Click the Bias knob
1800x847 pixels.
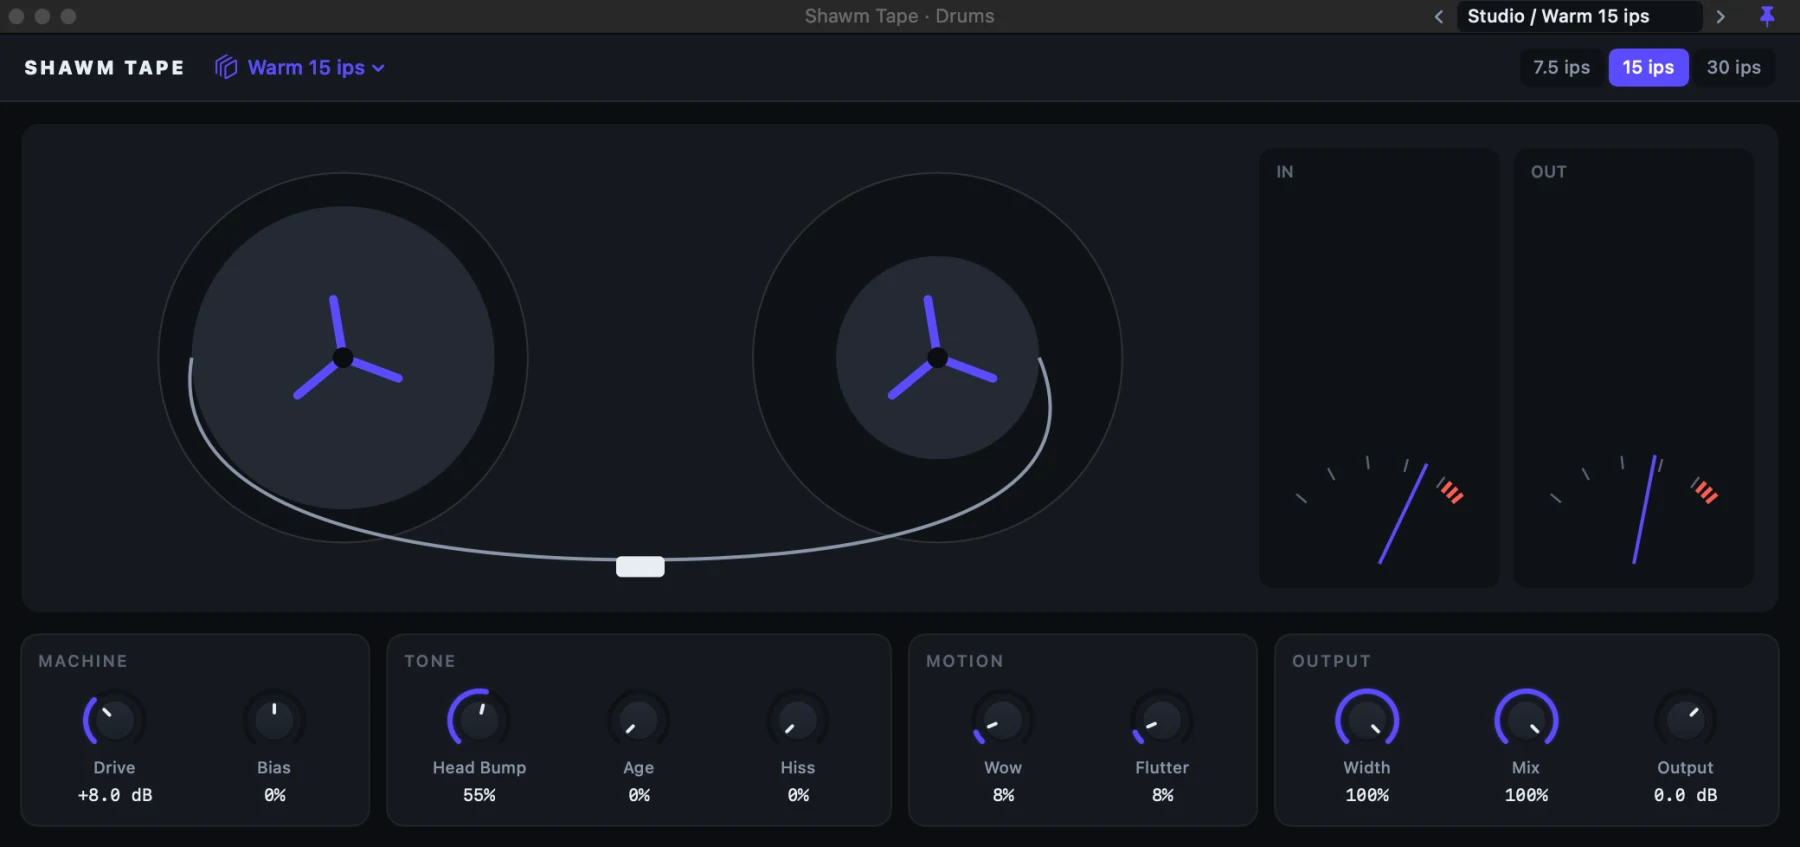(274, 720)
